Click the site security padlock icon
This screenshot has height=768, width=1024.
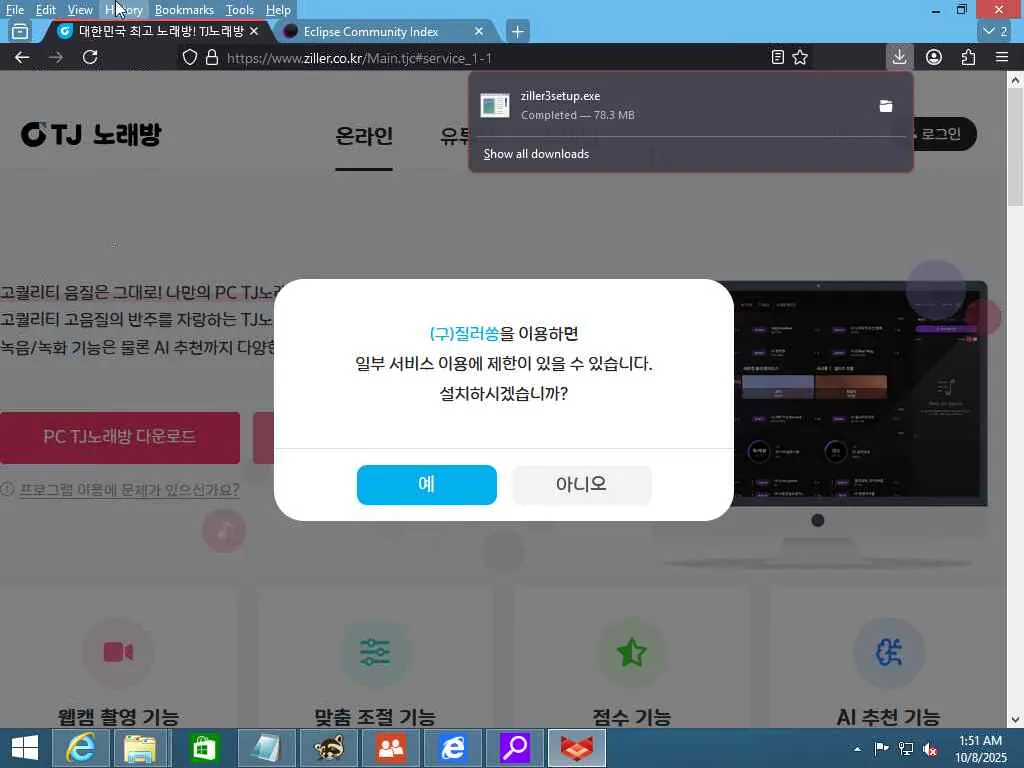click(x=212, y=57)
